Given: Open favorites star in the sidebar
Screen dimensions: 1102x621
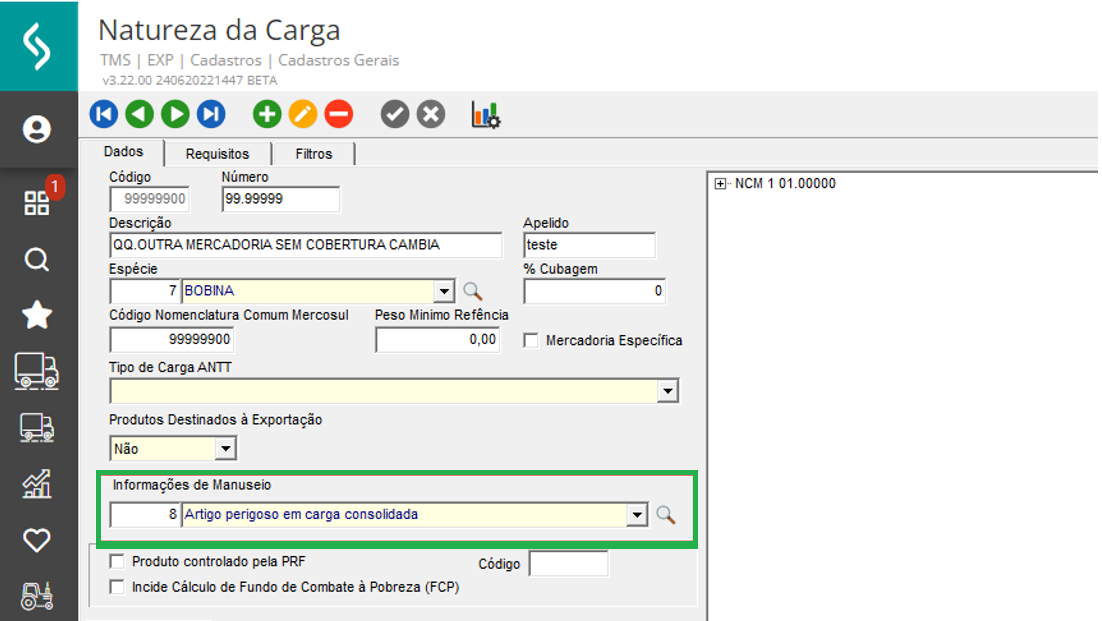Looking at the screenshot, I should point(37,315).
